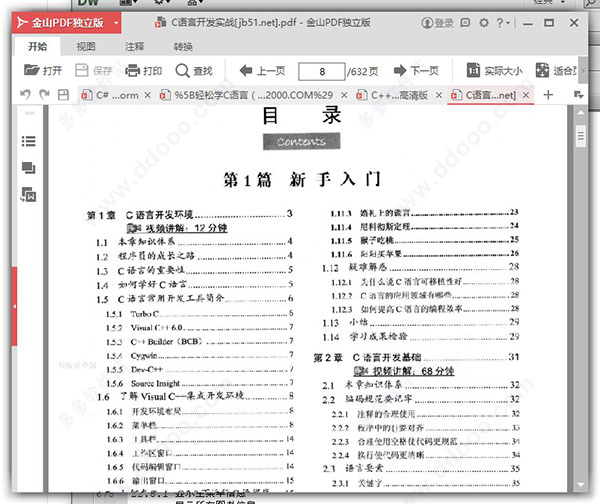Switch to the 注释 ribbon tab

[x=134, y=47]
